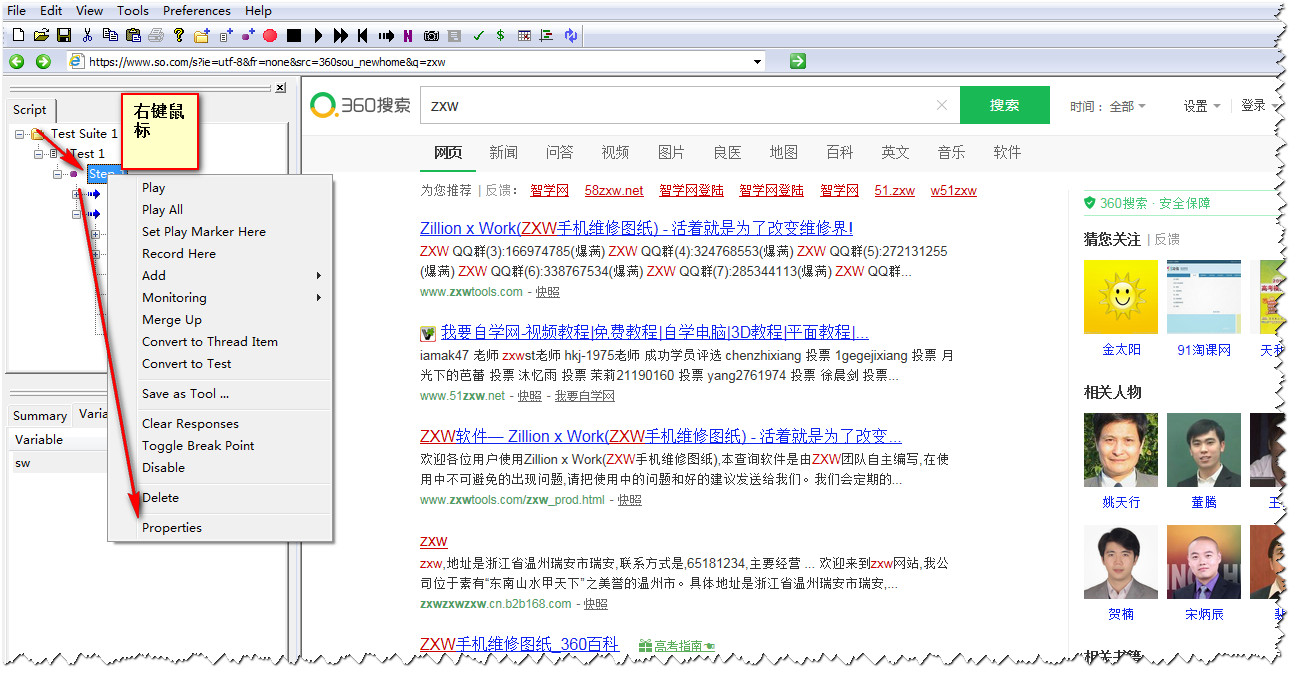Screen dimensions: 1296x674
Task: Add a new step with the purple-dot plus icon
Action: [248, 35]
